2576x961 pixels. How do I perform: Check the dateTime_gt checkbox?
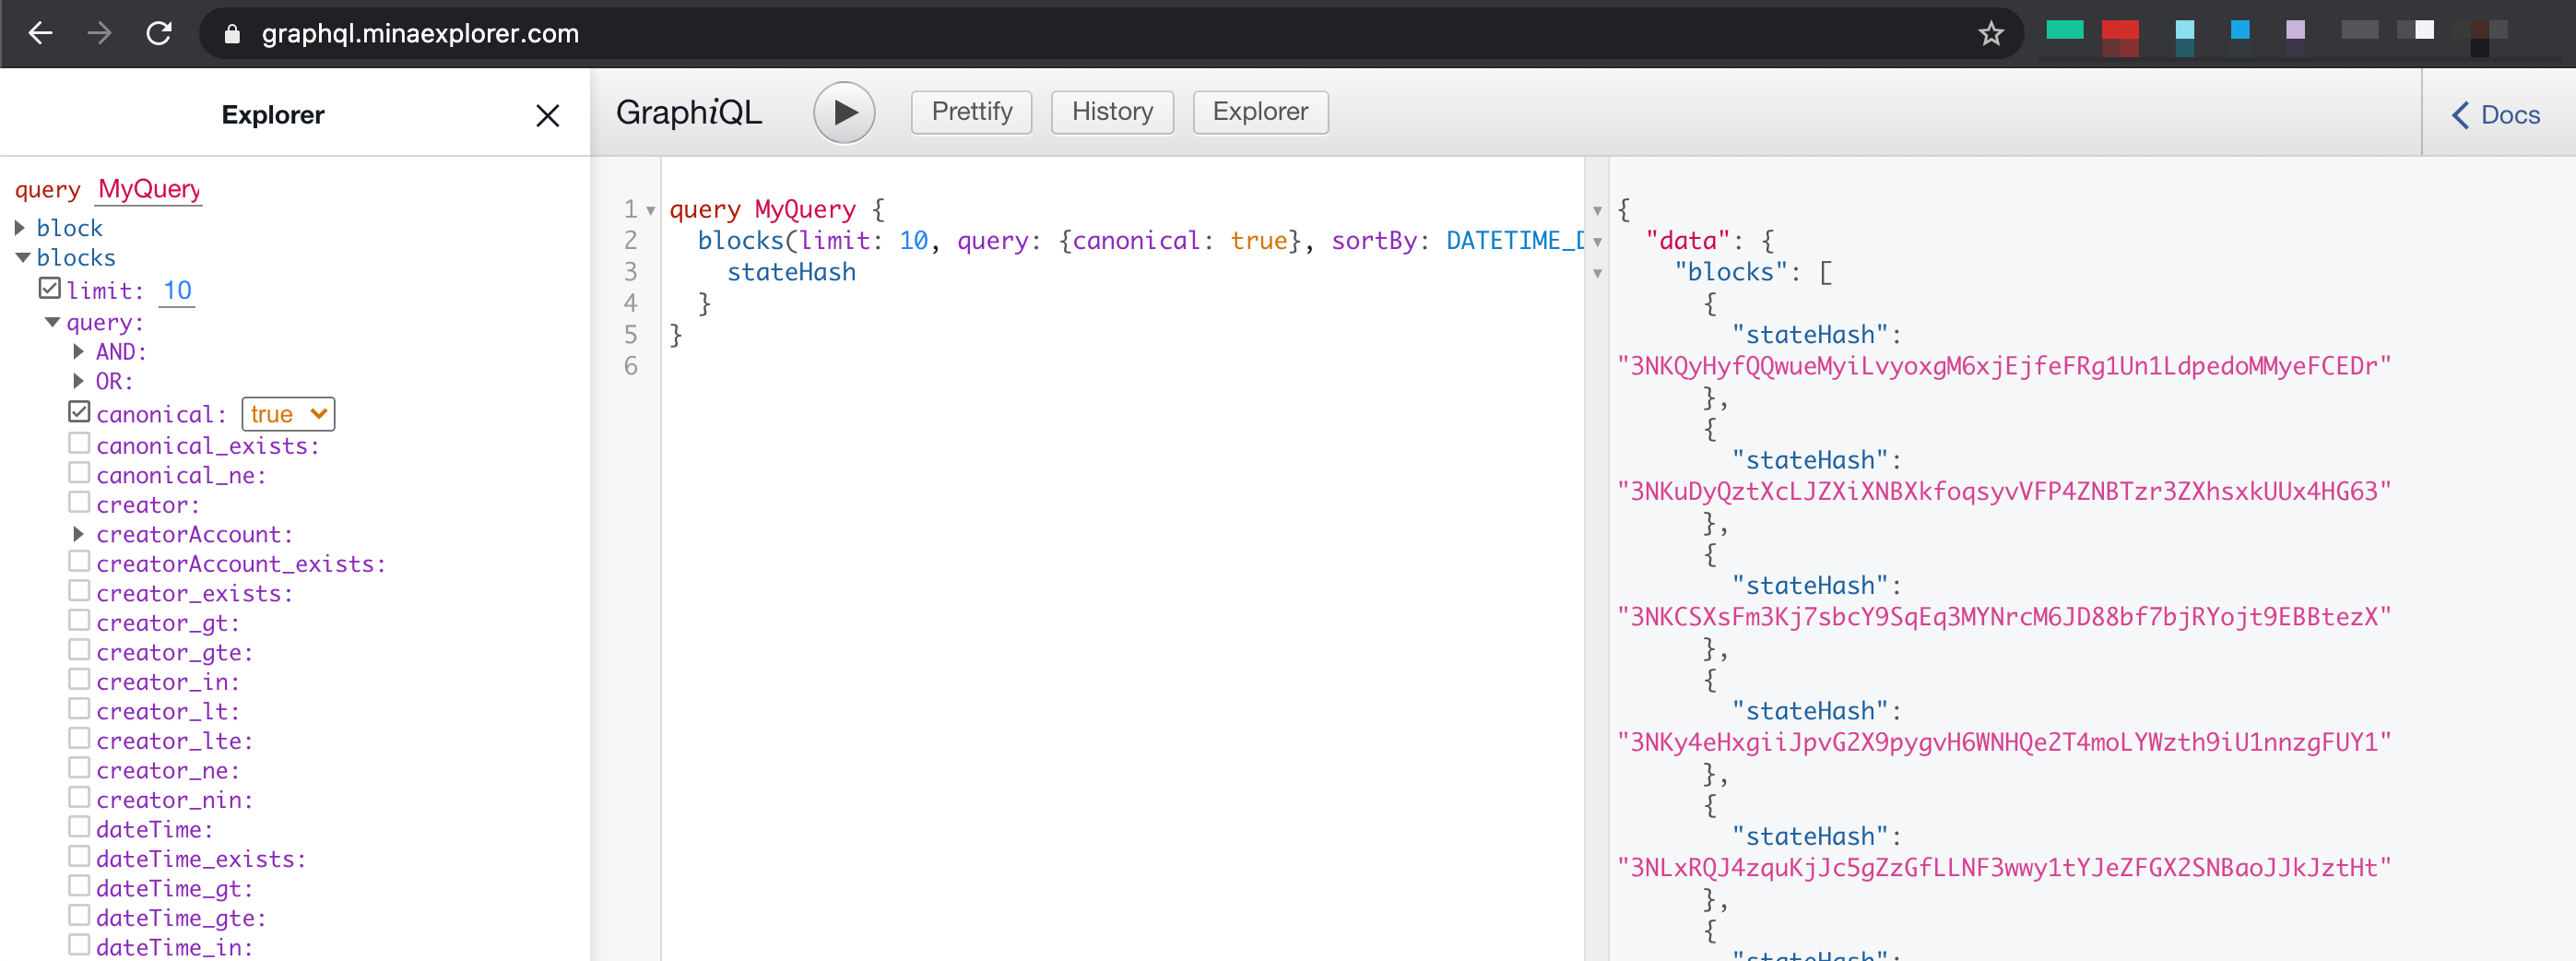click(80, 885)
